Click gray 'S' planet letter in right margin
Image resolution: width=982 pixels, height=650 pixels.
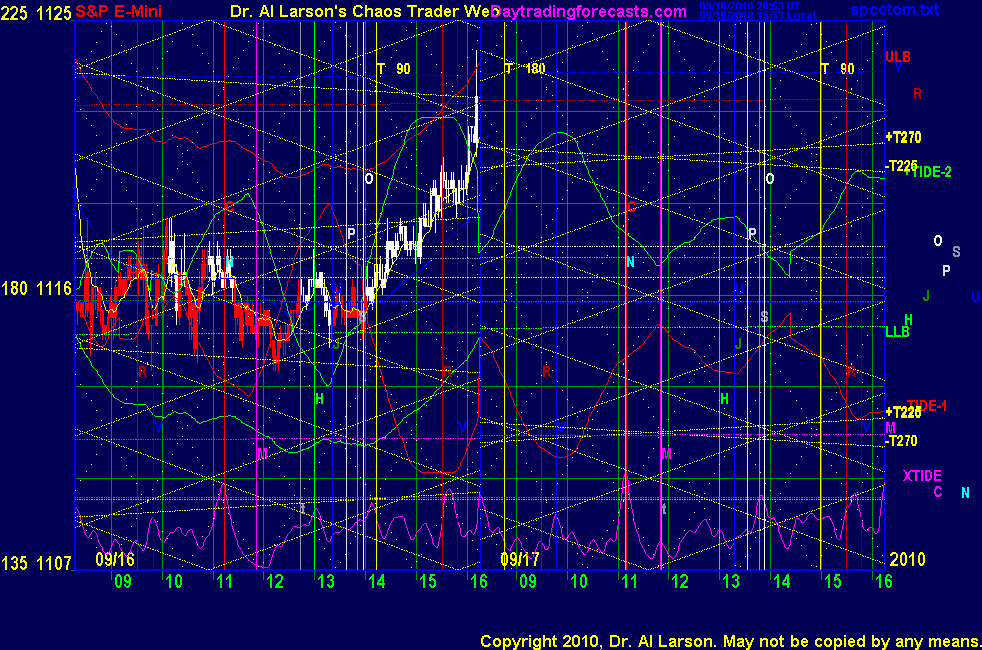956,252
